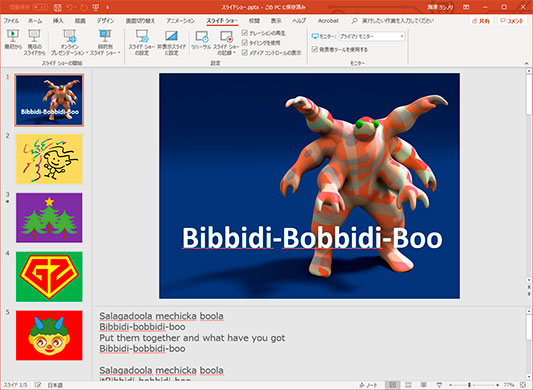Image resolution: width=533 pixels, height=390 pixels.
Task: Click the spell check icon in status bar
Action: [38, 385]
